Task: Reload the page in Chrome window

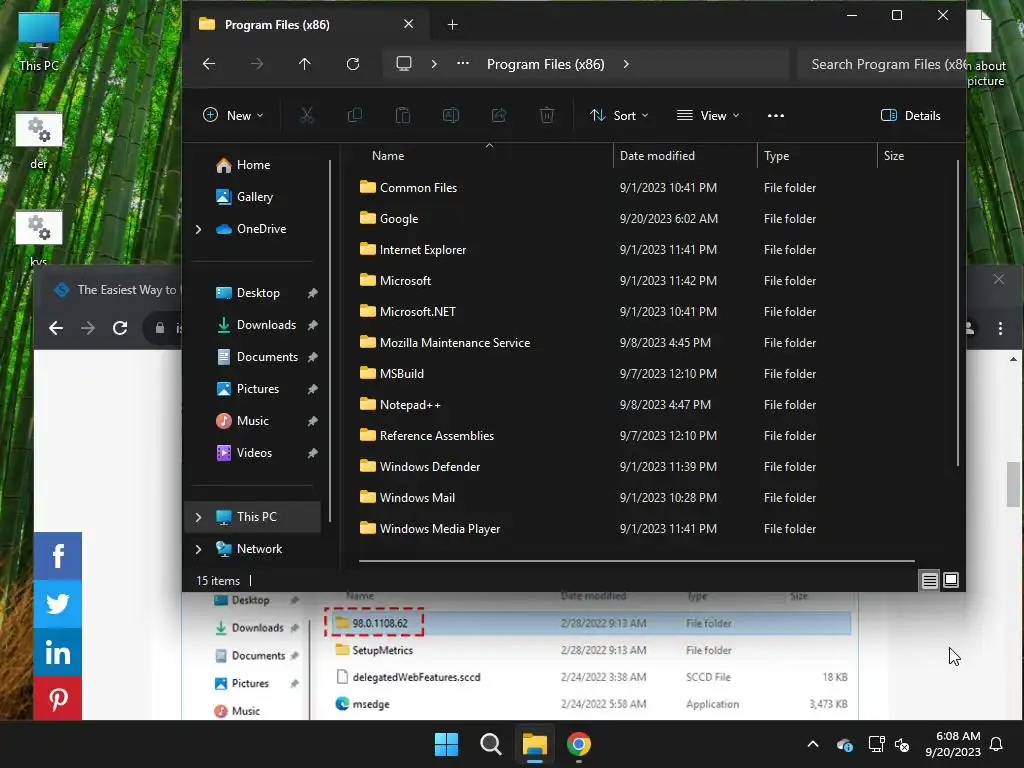Action: (120, 328)
